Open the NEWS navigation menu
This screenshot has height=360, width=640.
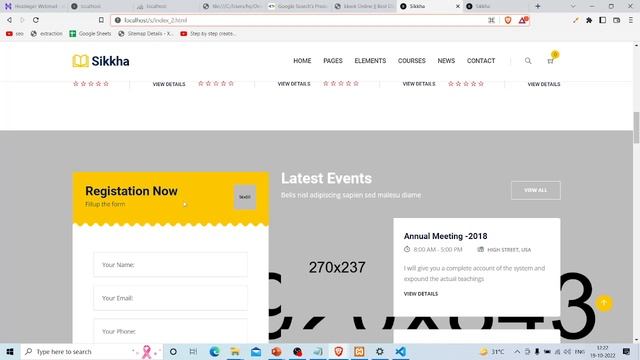coord(446,61)
